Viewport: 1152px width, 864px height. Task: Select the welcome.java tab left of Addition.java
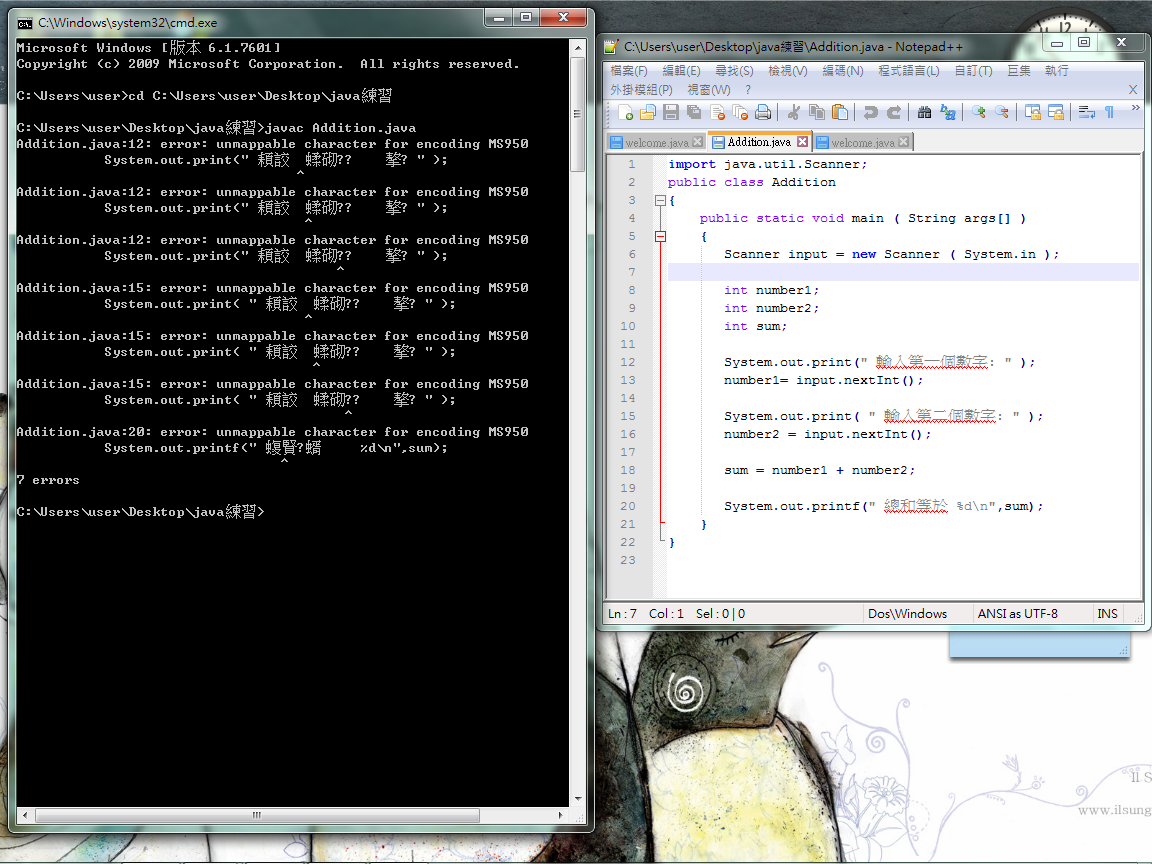click(657, 143)
